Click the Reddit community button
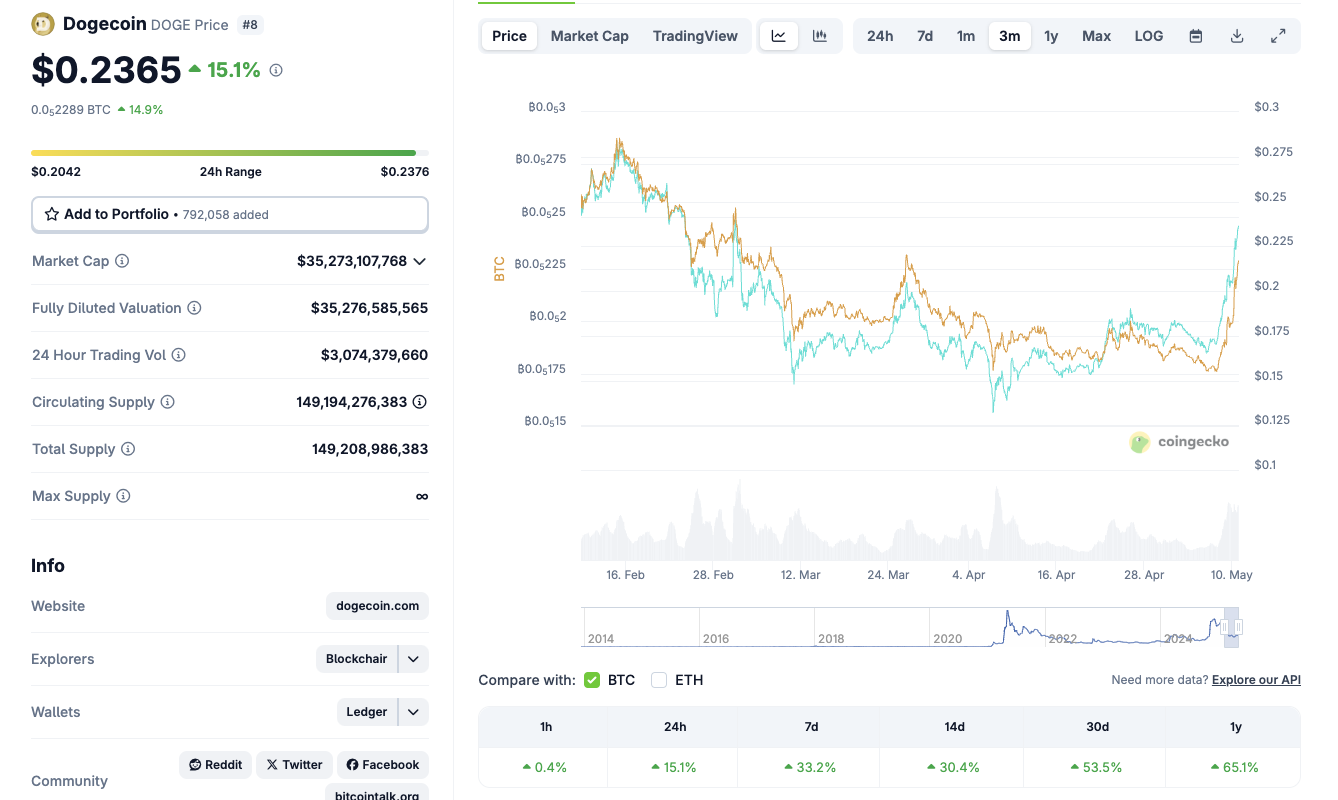The height and width of the screenshot is (800, 1338). (216, 765)
